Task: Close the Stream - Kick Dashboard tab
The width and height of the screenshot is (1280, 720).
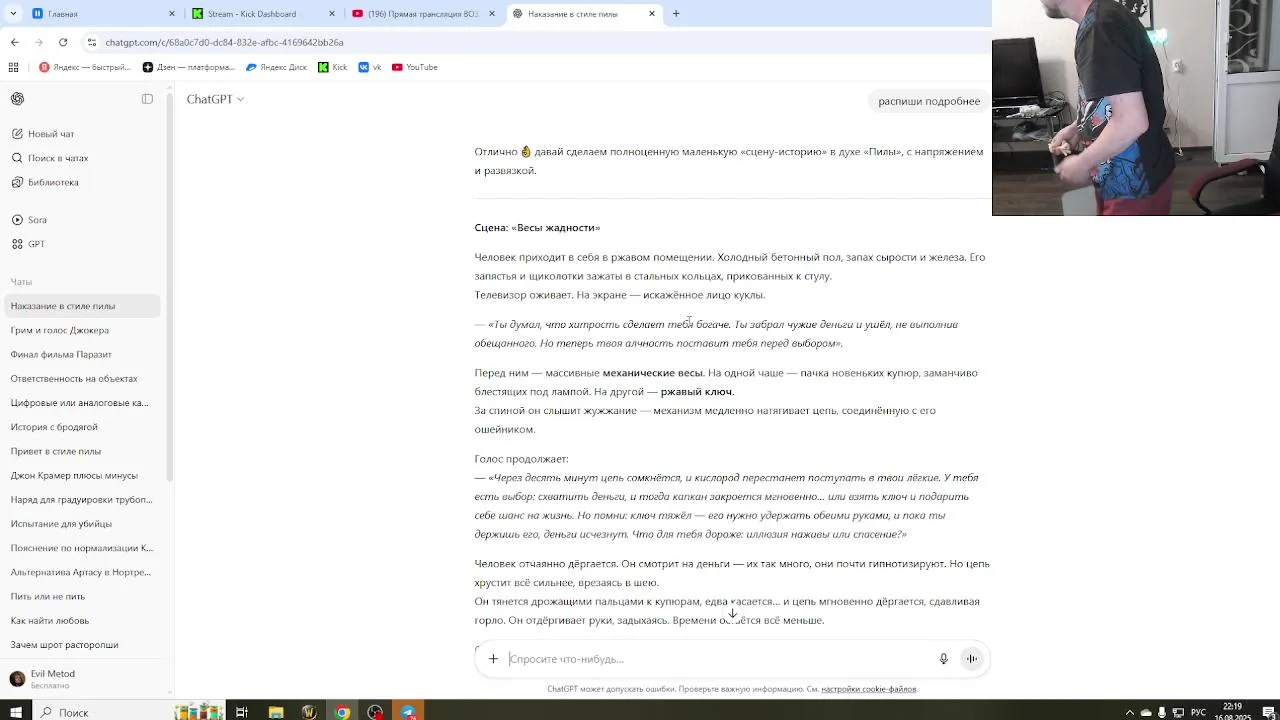Action: [332, 14]
